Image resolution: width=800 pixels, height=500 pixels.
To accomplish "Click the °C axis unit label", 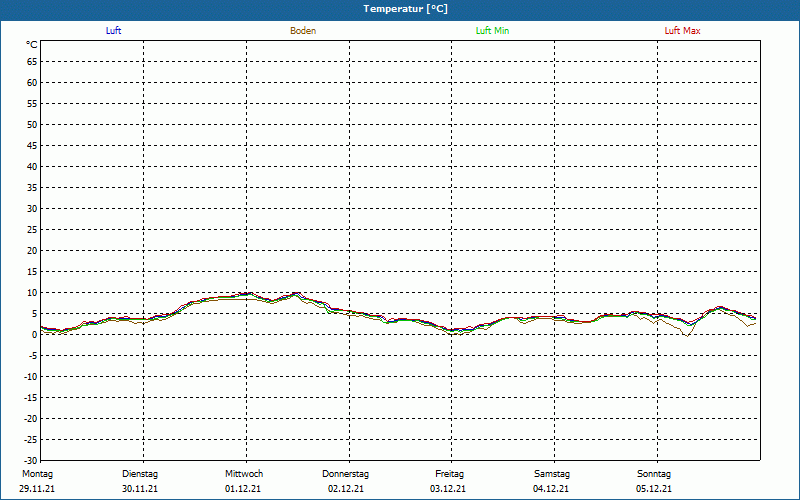I will point(32,45).
